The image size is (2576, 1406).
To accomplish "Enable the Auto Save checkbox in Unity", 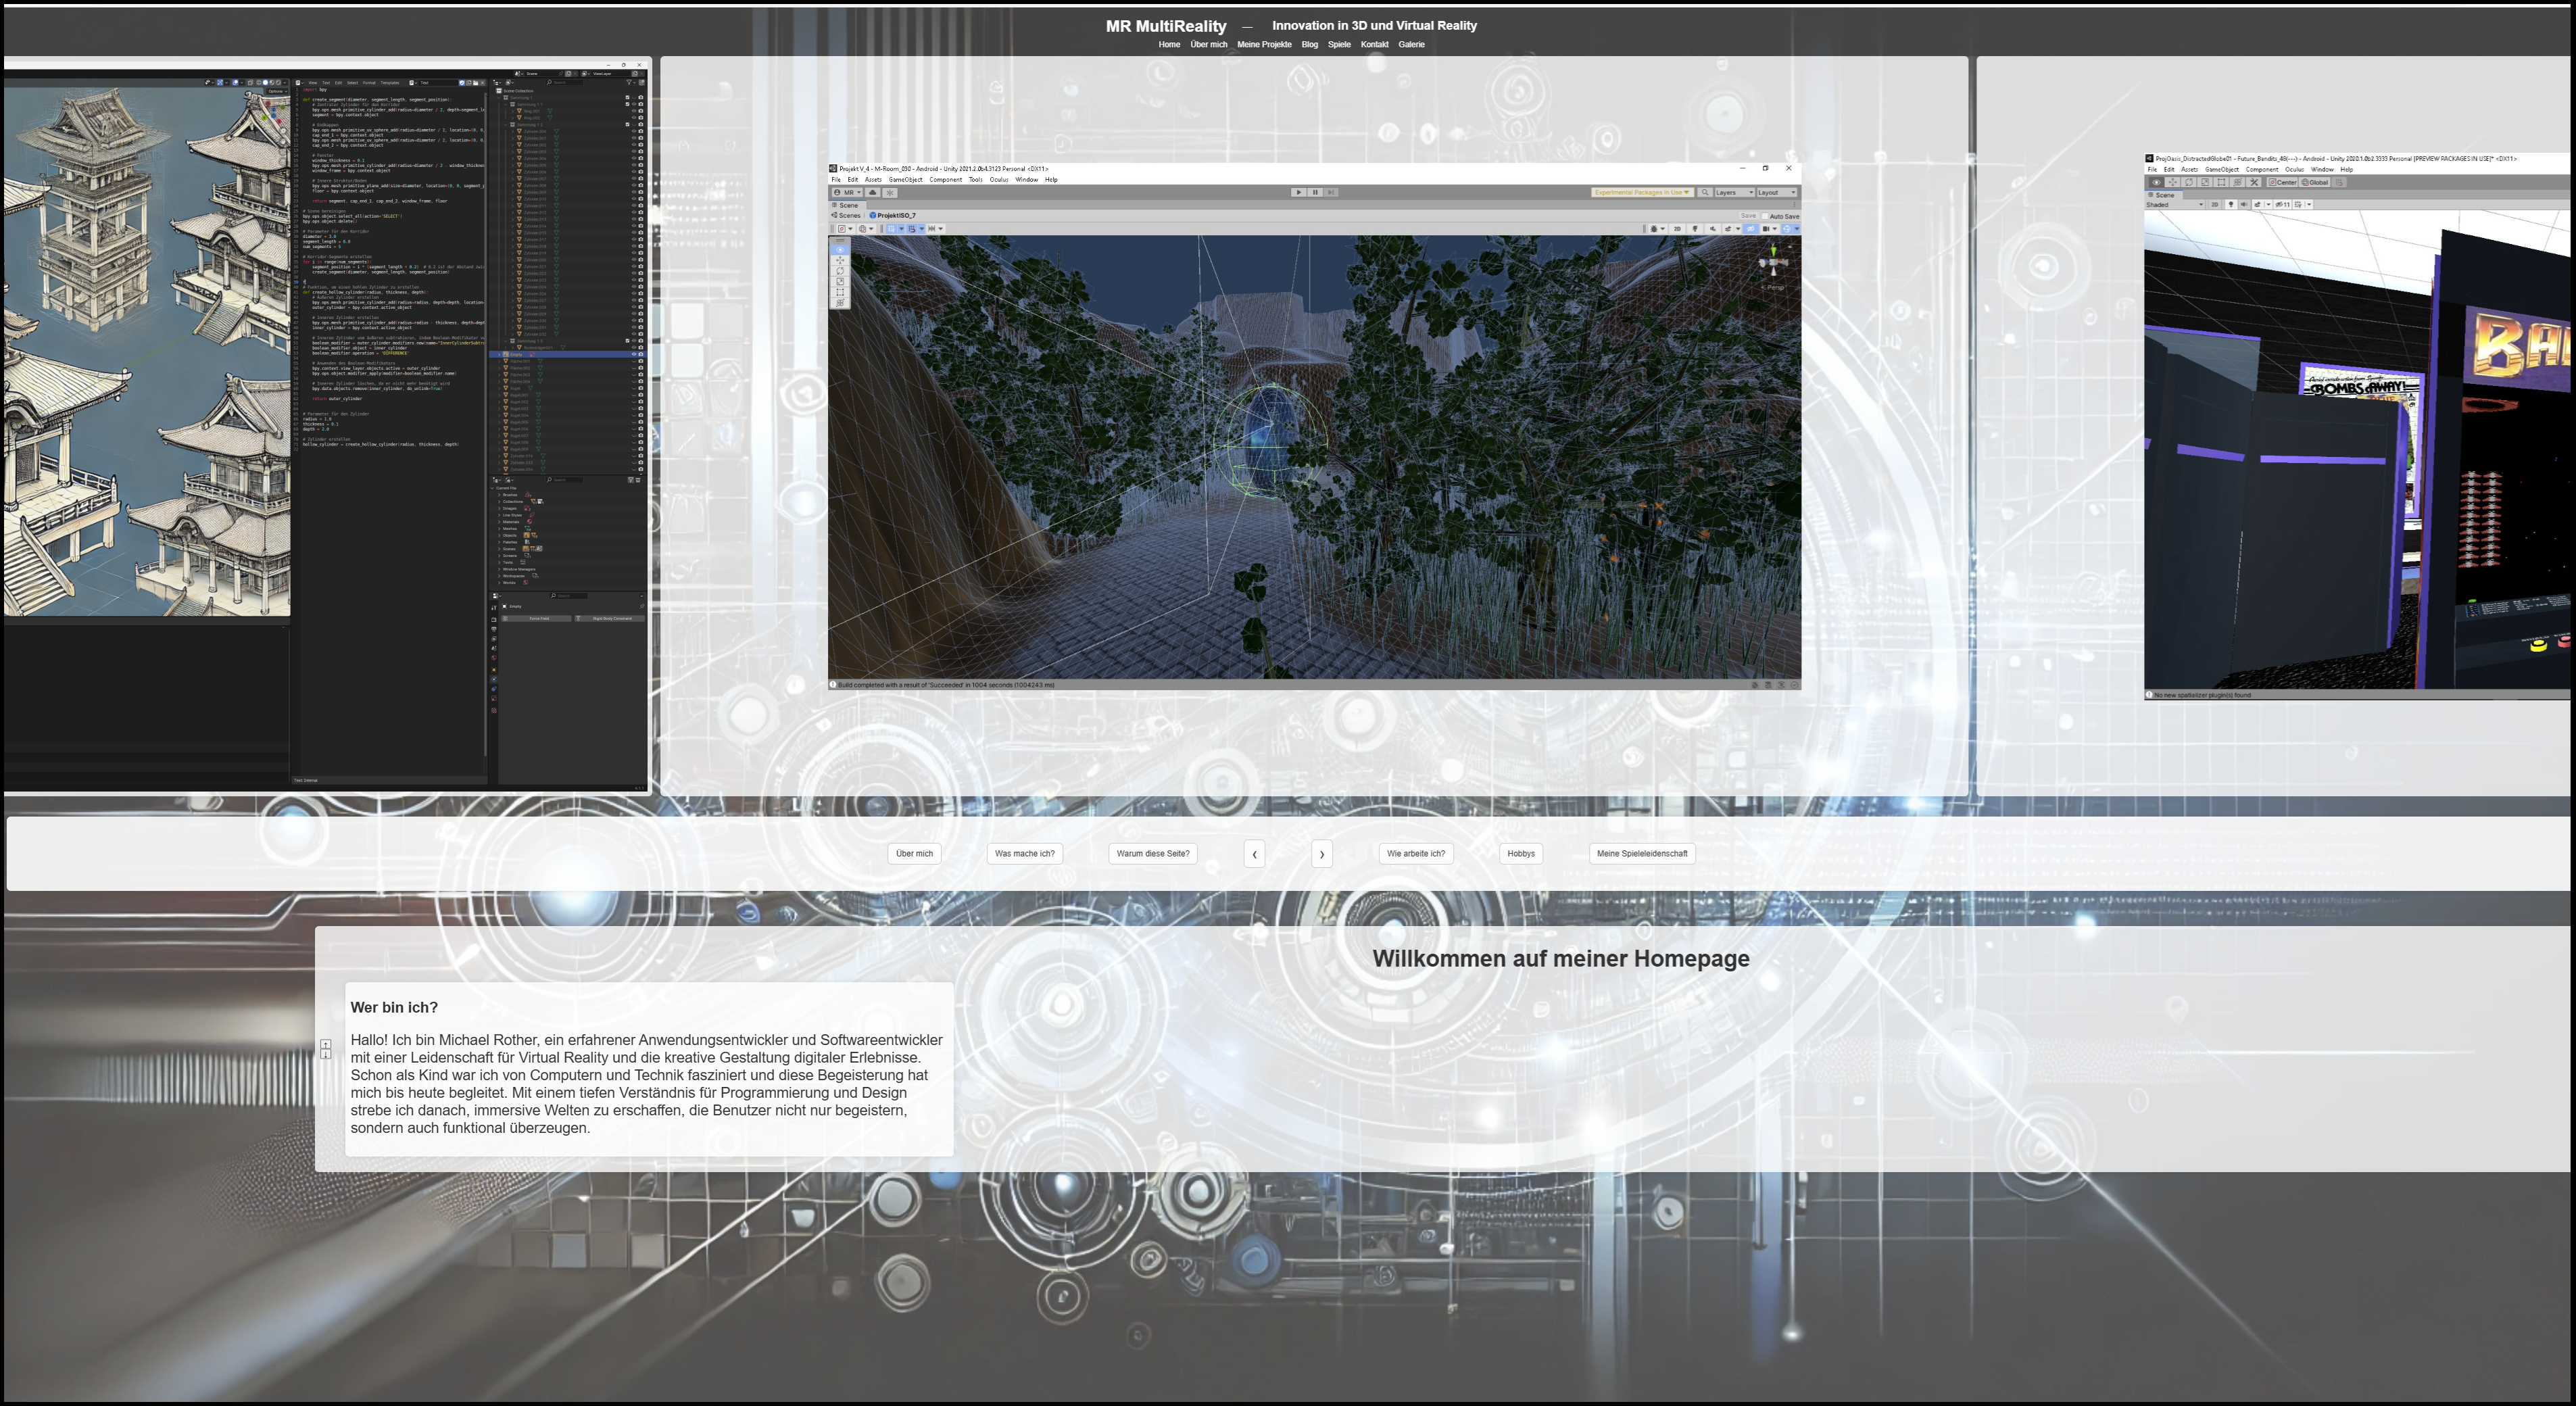I will [1766, 216].
